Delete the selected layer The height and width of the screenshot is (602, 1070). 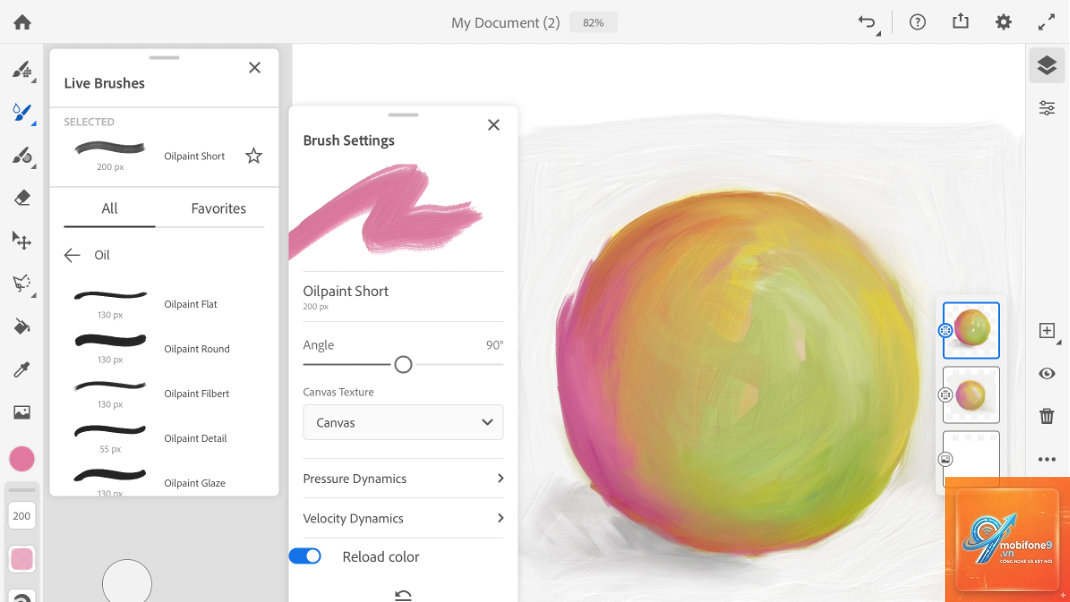(x=1047, y=416)
